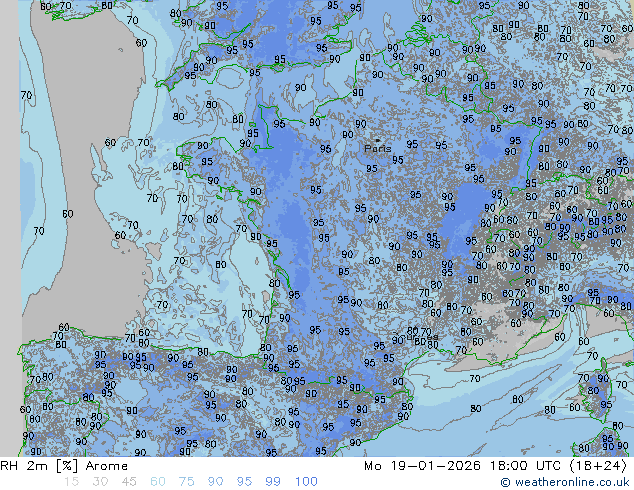Select the 45 percent legend value
This screenshot has width=634, height=490.
(x=129, y=482)
